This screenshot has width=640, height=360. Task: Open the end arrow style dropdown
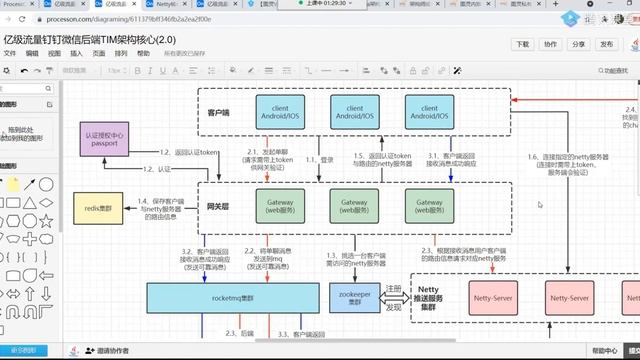pyautogui.click(x=344, y=71)
